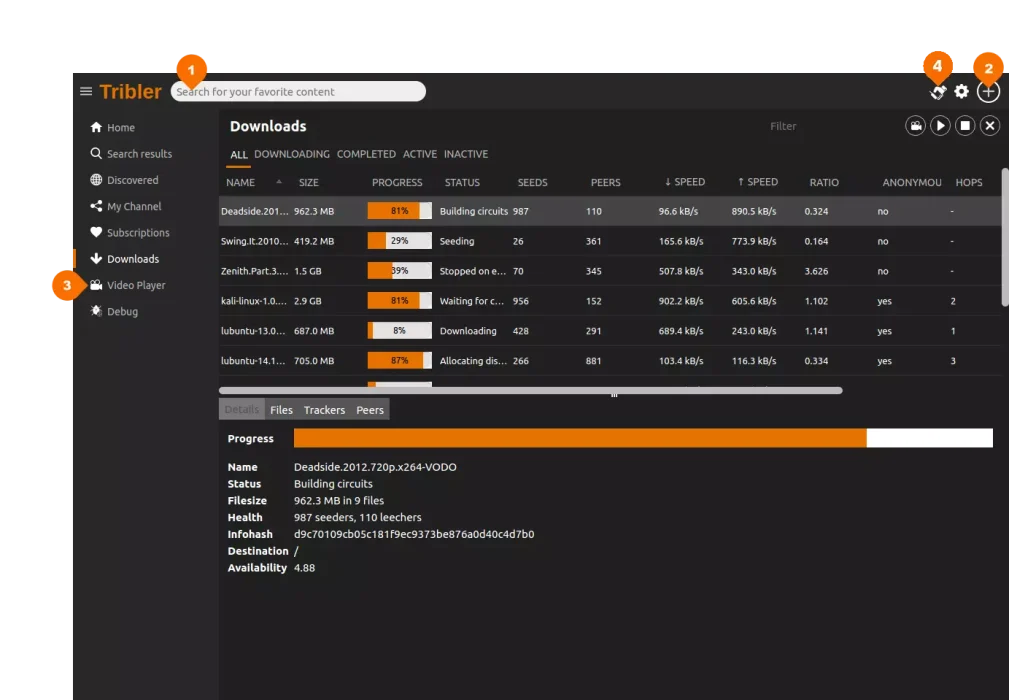The image size is (1009, 700).
Task: Click the 3.626 ratio cell
Action: 817,271
